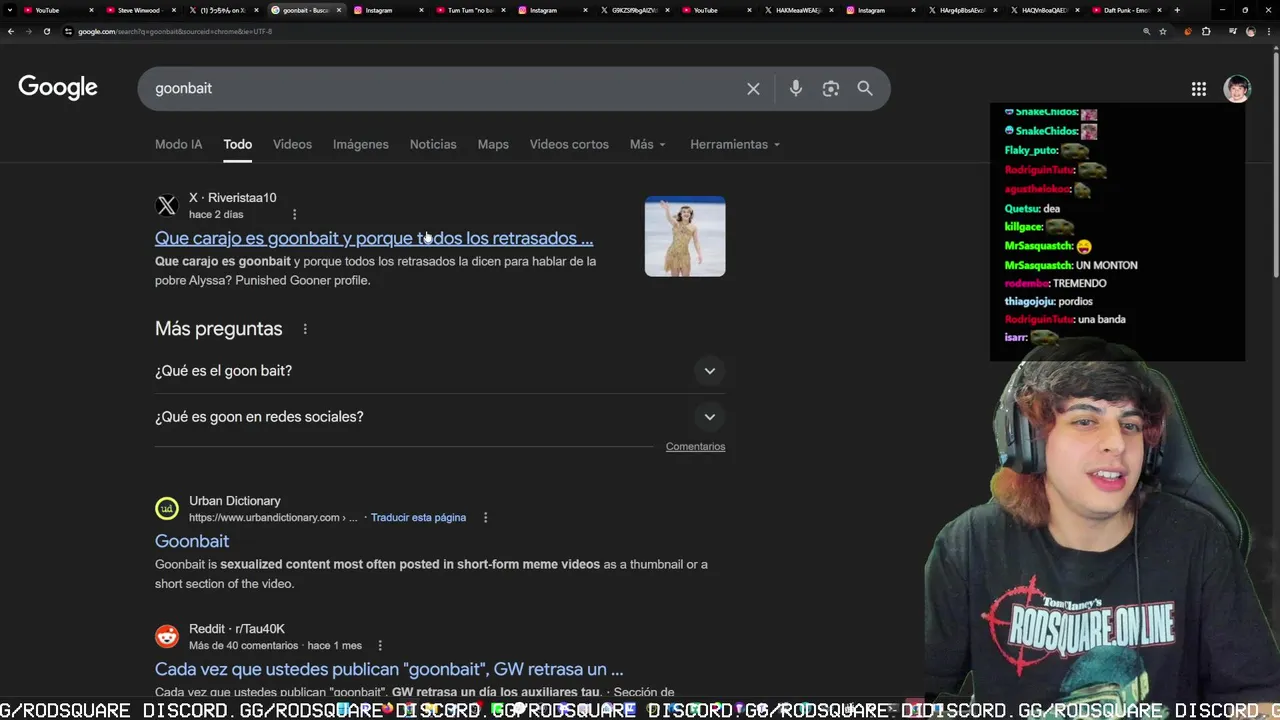Viewport: 1280px width, 720px height.
Task: Switch to the G9KZSf9bgAIZV X tab
Action: [634, 10]
